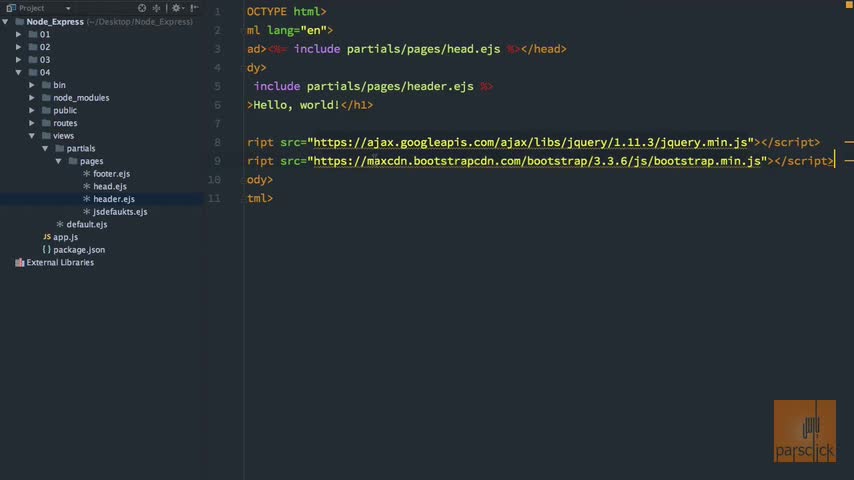Click the file icon beside default.ejs
Viewport: 854px width, 480px height.
pyautogui.click(x=60, y=224)
